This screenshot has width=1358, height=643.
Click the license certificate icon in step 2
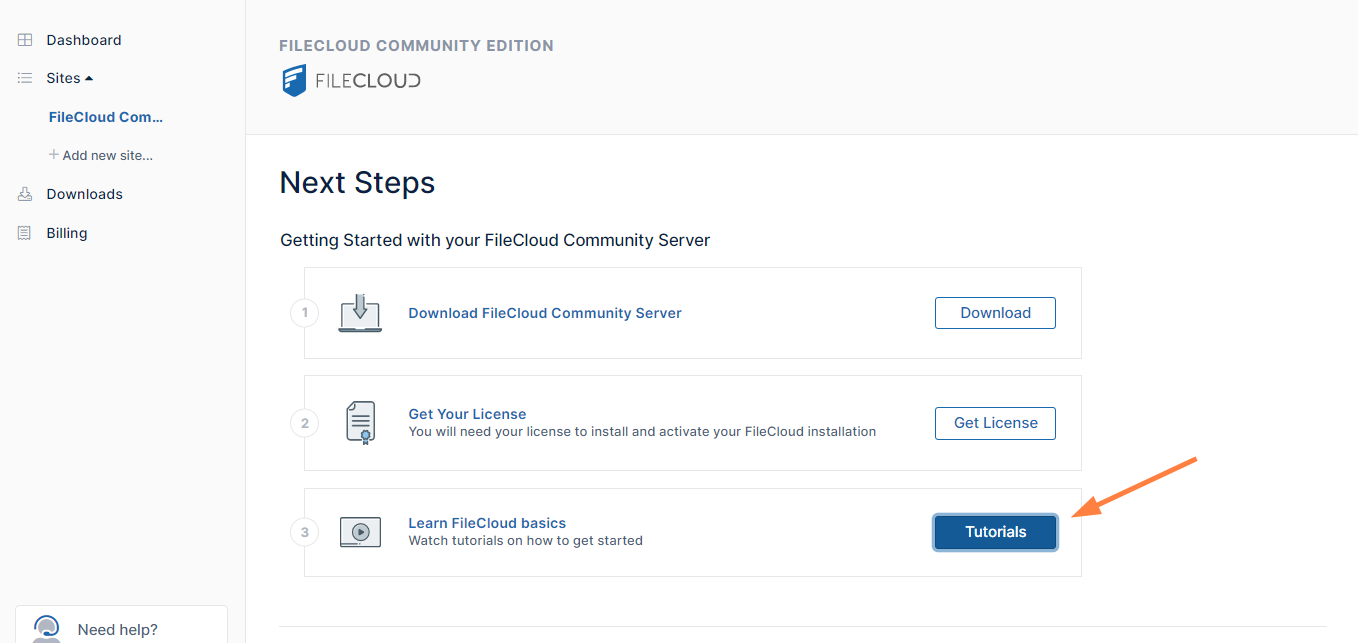pyautogui.click(x=359, y=422)
